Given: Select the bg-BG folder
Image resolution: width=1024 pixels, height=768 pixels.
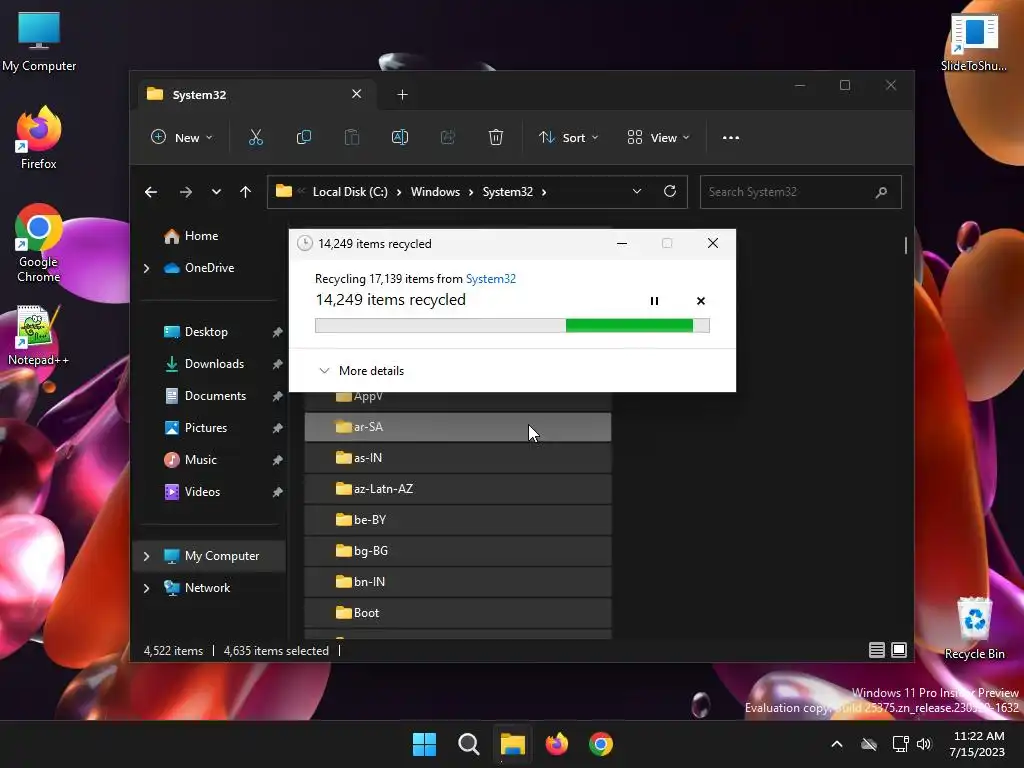Looking at the screenshot, I should tap(458, 551).
